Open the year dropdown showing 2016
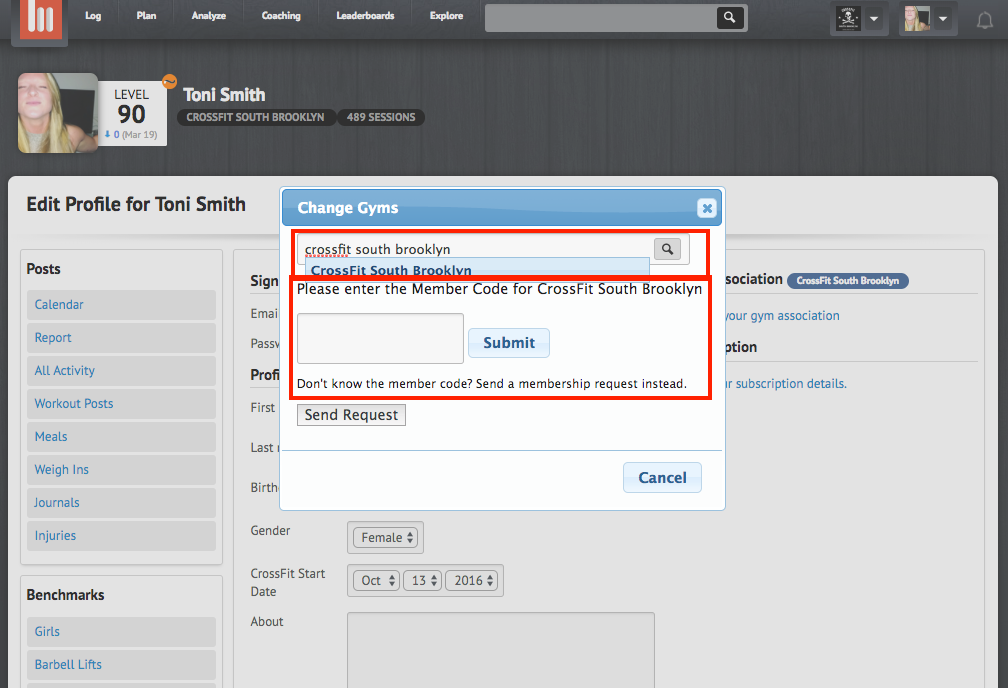Viewport: 1008px width, 688px height. click(472, 581)
